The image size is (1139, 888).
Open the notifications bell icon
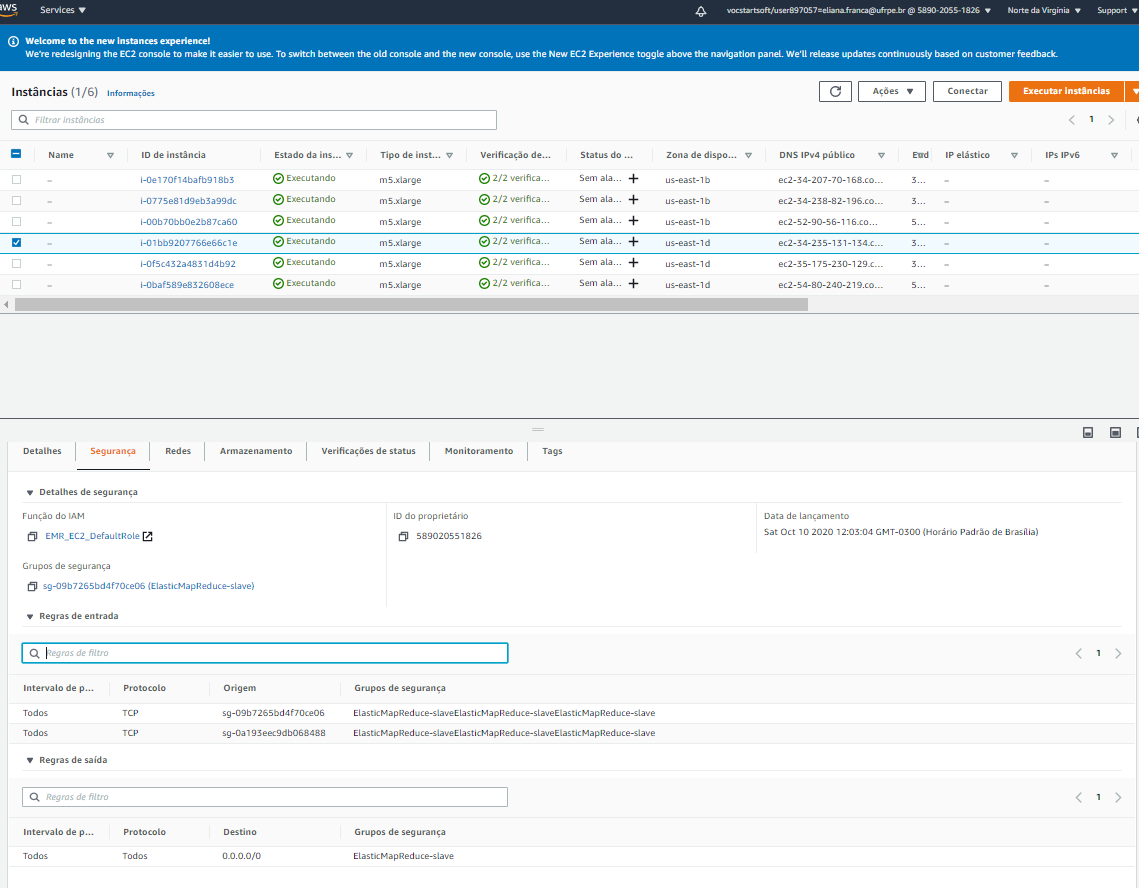(x=702, y=10)
